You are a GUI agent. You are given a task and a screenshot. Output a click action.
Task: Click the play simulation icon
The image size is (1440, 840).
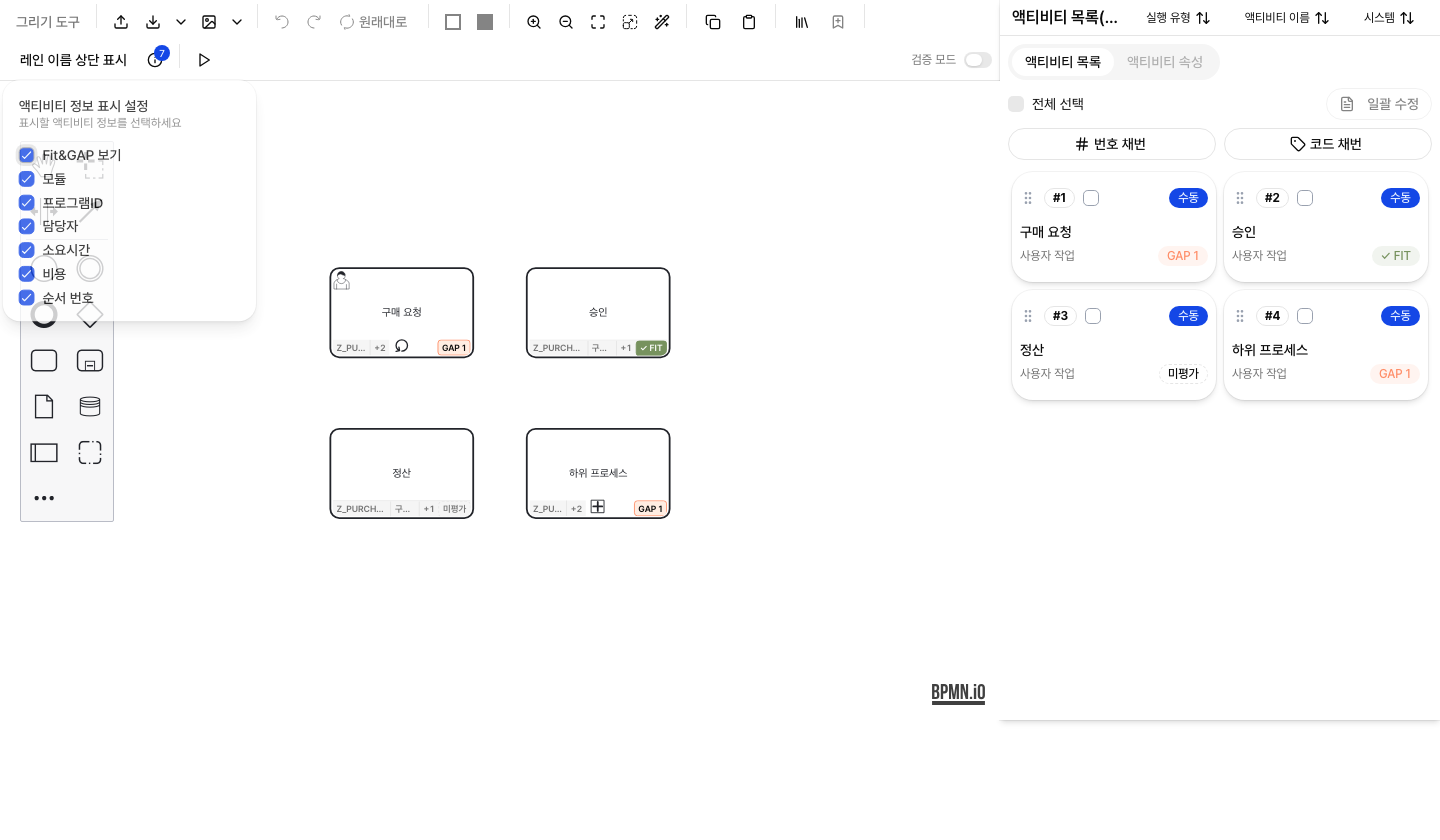(204, 60)
